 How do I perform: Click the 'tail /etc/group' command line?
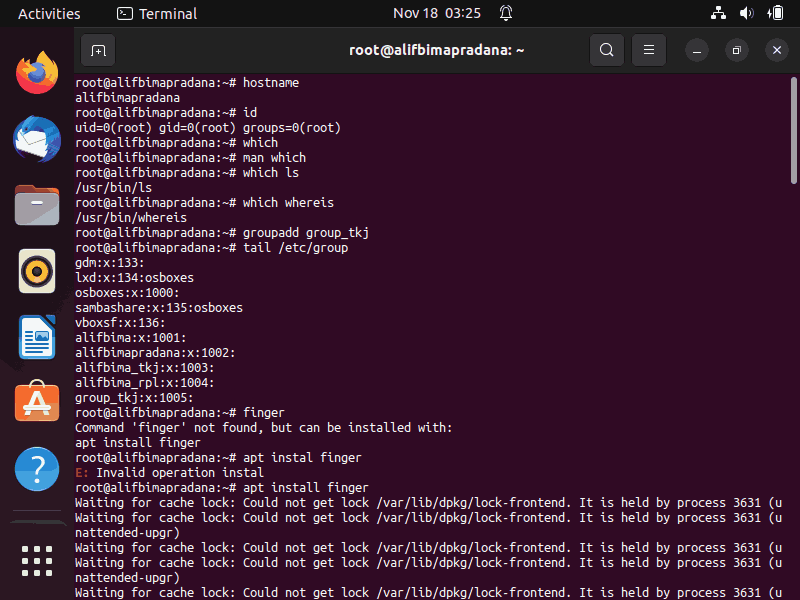coord(212,248)
